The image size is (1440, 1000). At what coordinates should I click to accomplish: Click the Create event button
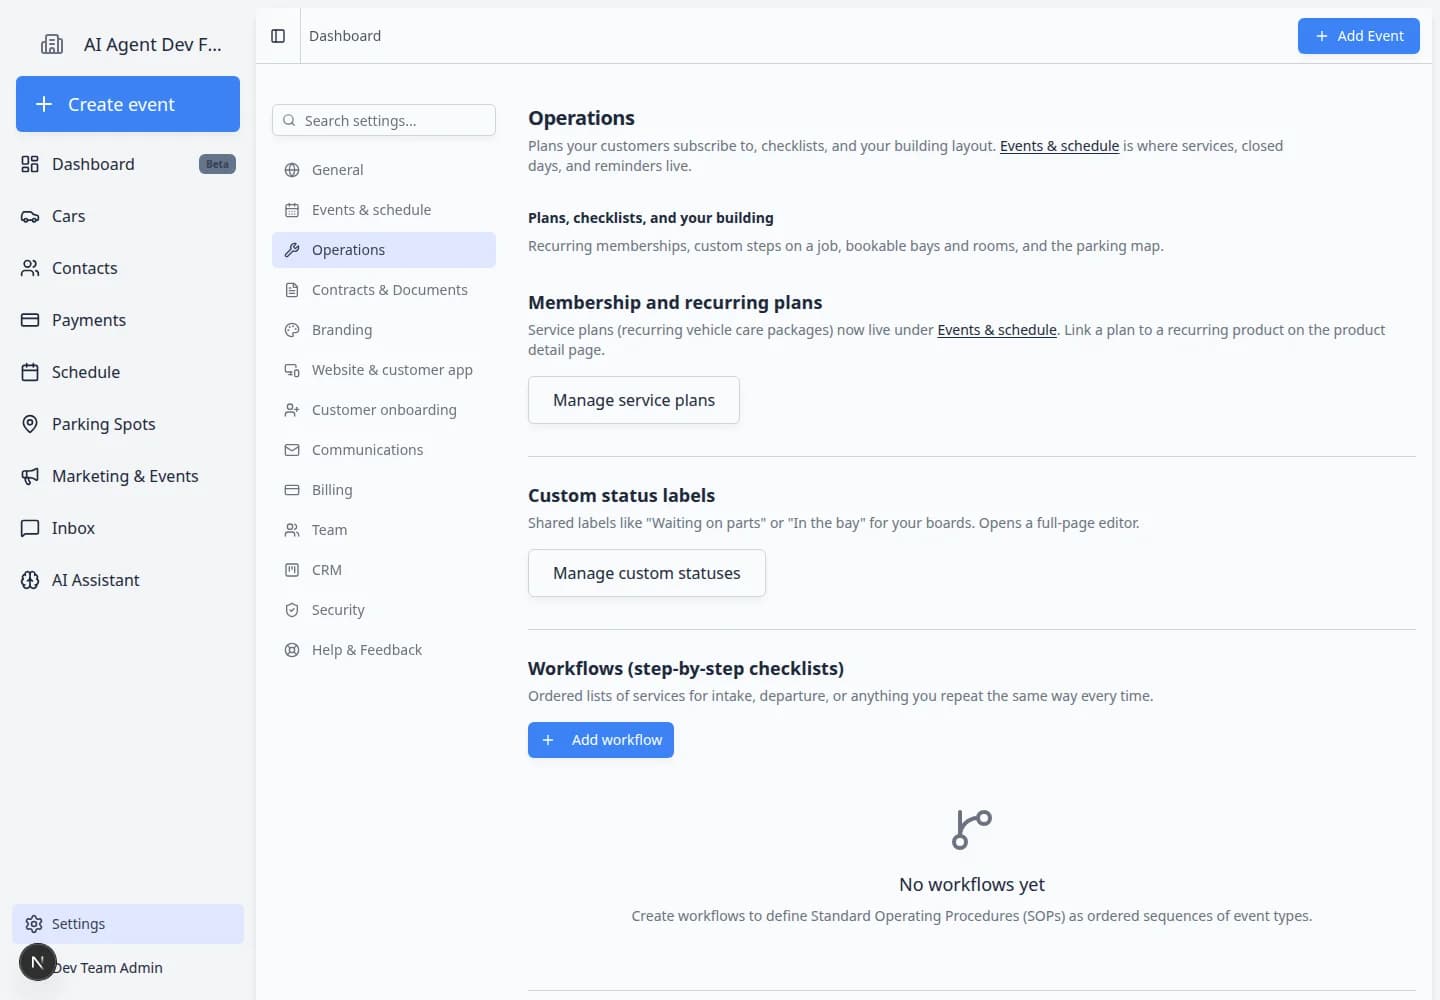coord(128,104)
